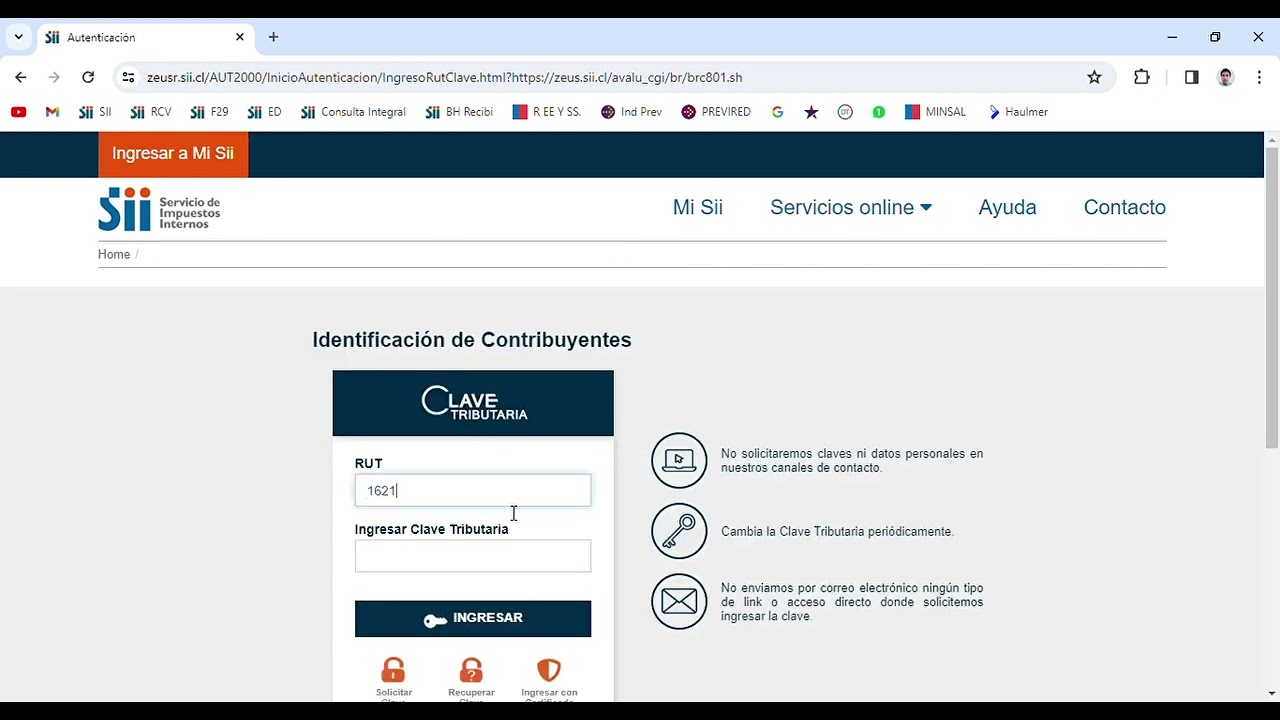The width and height of the screenshot is (1280, 720).
Task: Click the Ingresar a Mi Sii button
Action: pyautogui.click(x=173, y=154)
